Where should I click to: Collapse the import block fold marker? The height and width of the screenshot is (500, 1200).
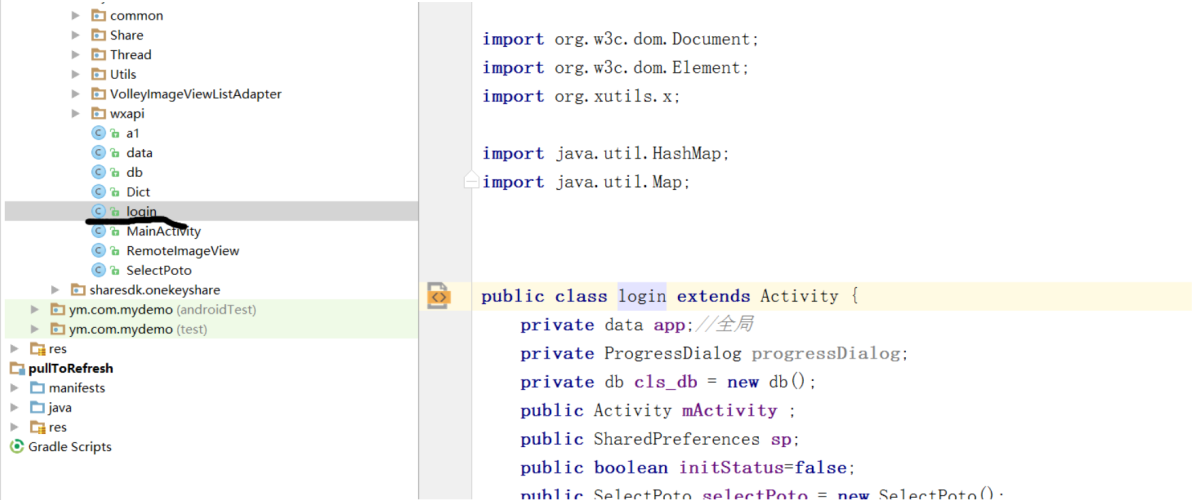472,182
